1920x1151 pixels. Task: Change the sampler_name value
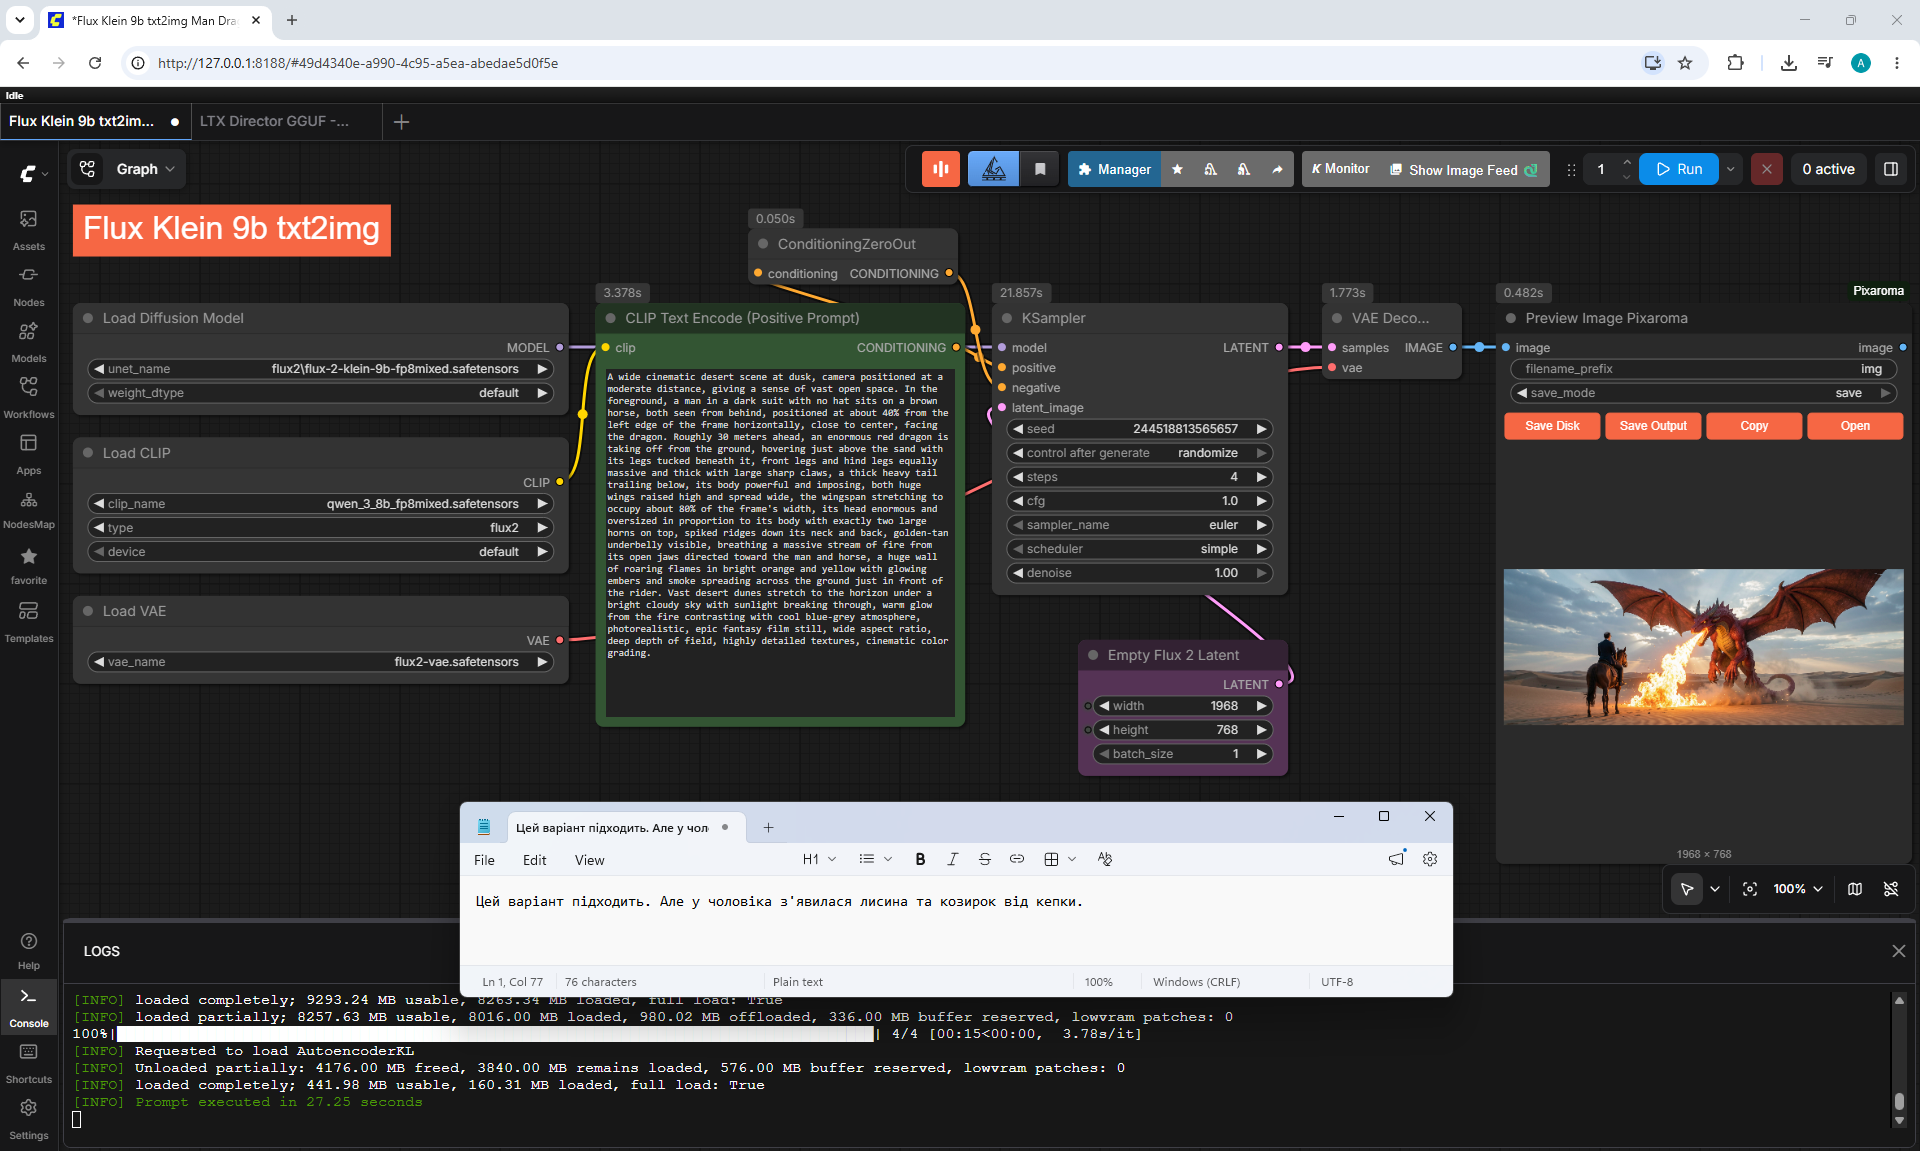click(x=1139, y=525)
